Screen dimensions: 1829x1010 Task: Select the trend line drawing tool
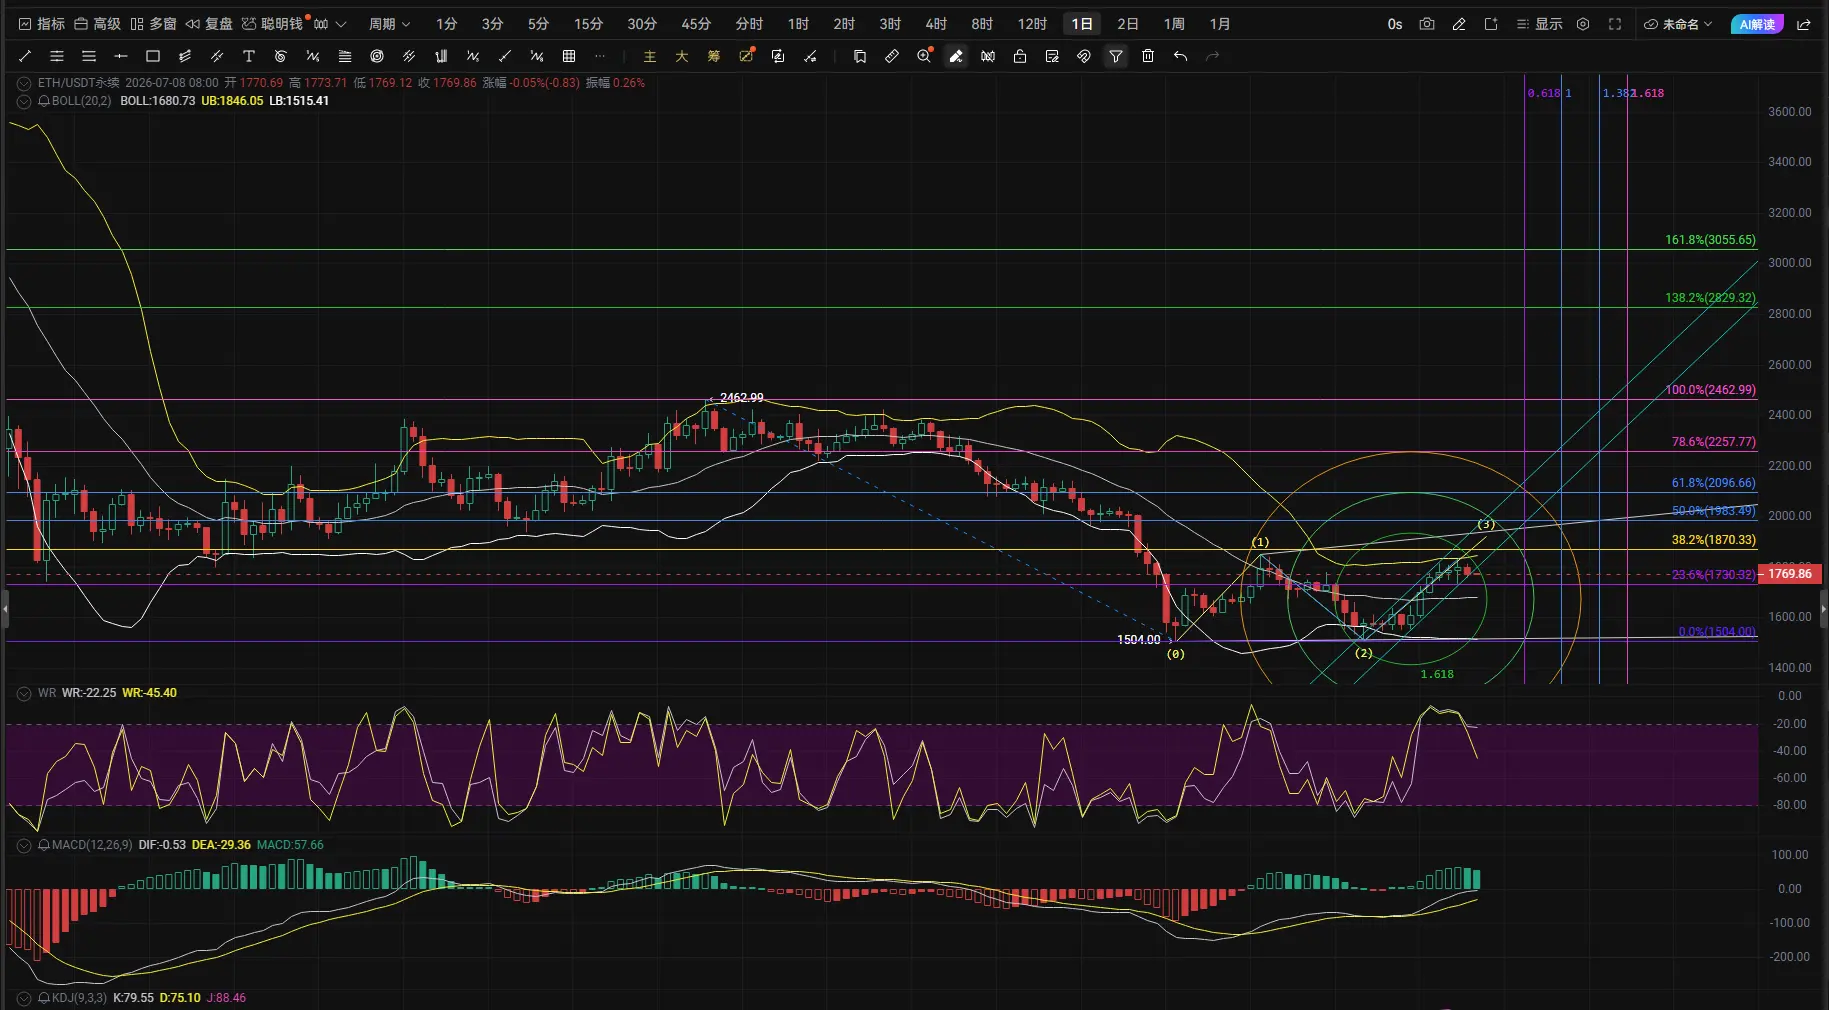point(25,57)
